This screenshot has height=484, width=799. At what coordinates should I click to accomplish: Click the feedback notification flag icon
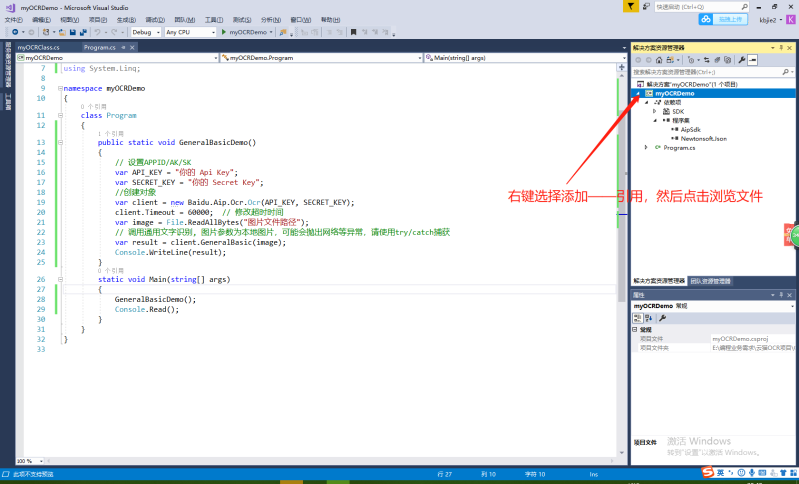(x=630, y=6)
